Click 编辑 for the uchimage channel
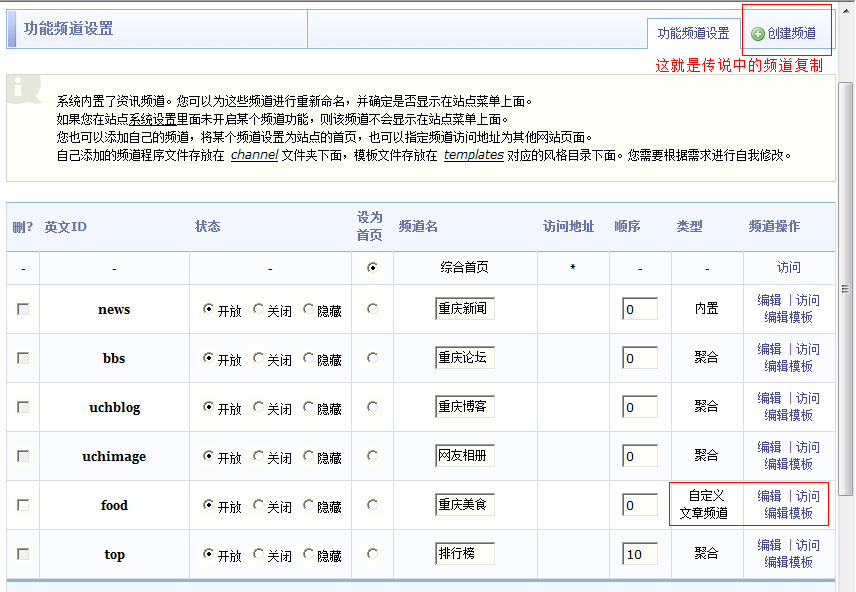Screen dimensions: 856x592 click(769, 447)
